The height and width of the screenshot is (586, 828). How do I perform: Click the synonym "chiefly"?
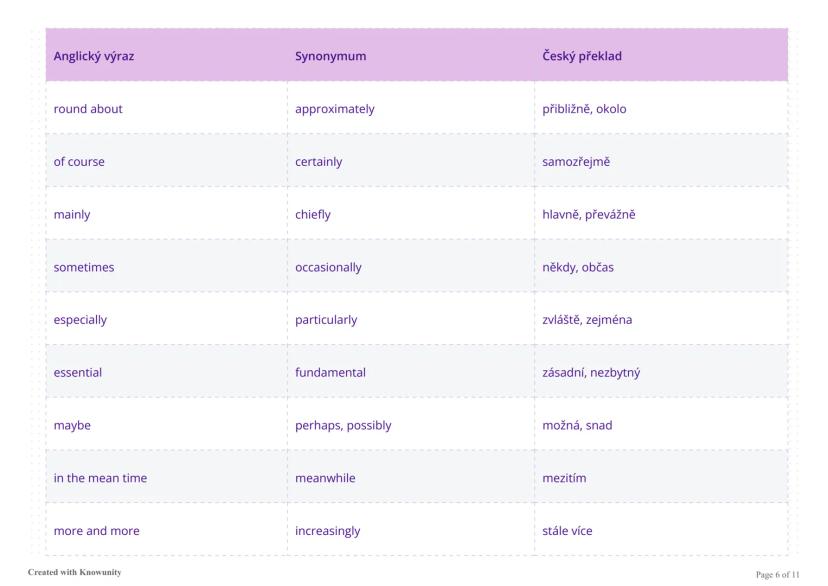click(313, 214)
